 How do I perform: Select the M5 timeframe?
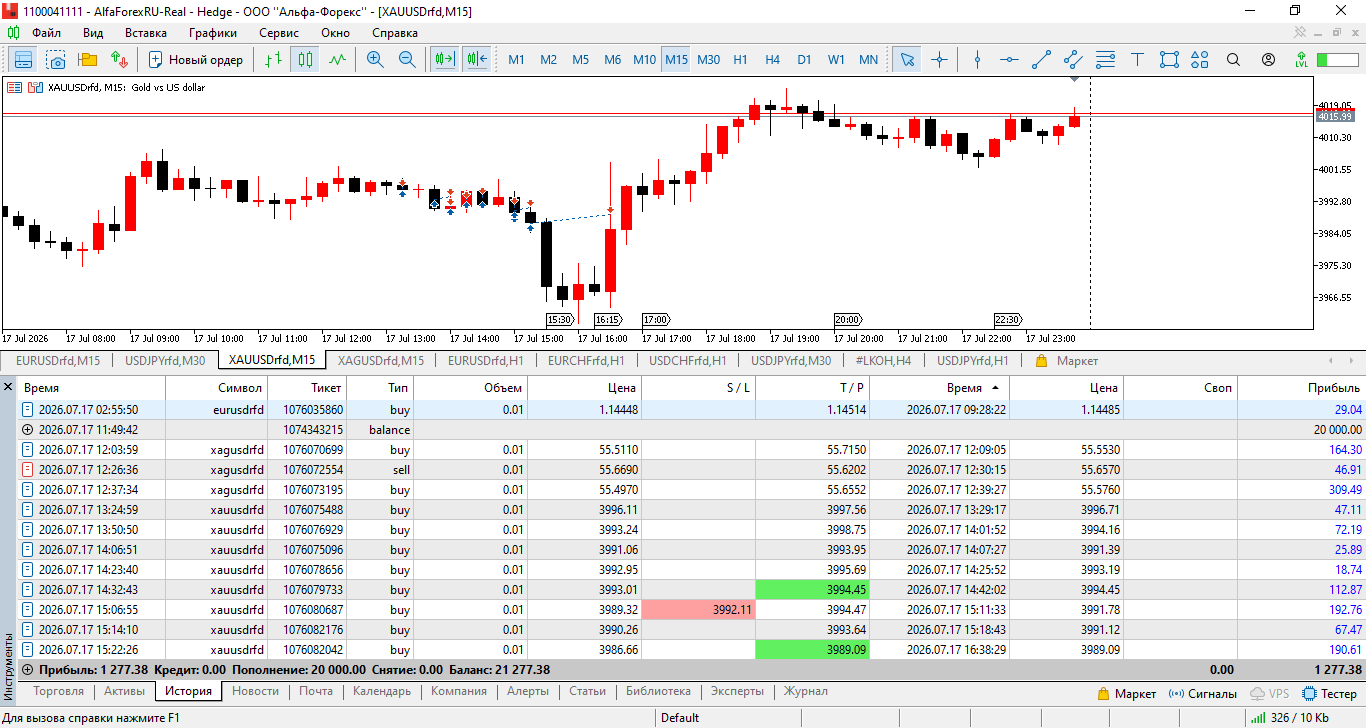pos(580,60)
